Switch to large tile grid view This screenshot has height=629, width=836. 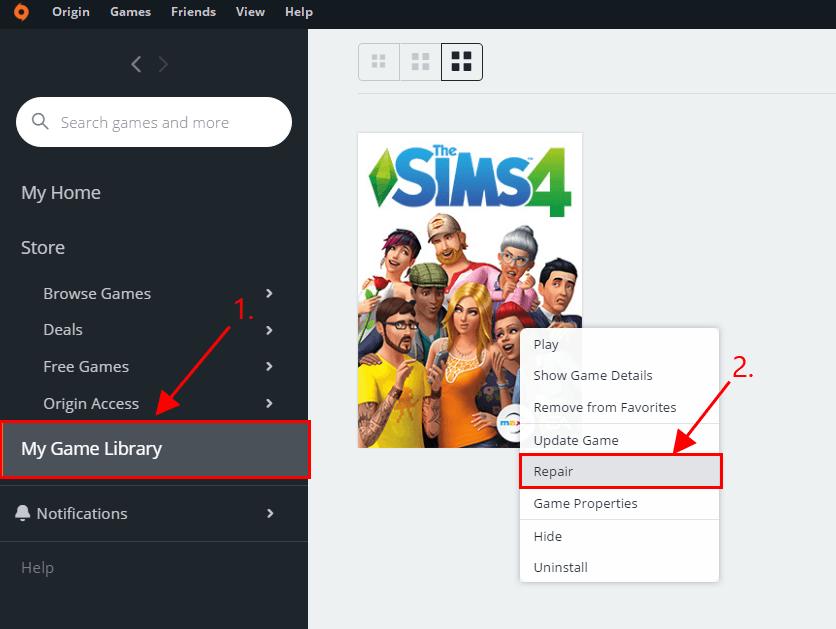[x=462, y=62]
